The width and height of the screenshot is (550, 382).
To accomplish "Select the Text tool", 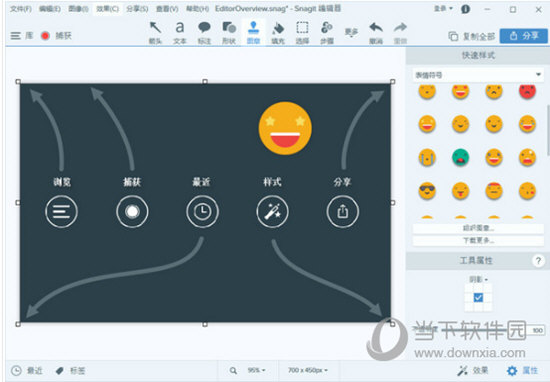I will pos(180,33).
